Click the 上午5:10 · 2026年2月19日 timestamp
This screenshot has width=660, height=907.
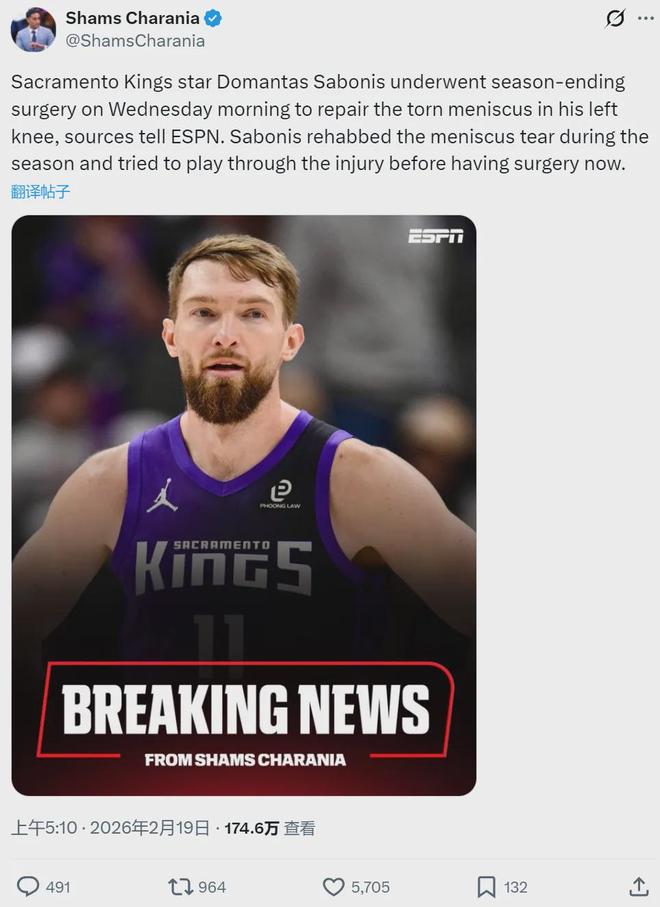110,828
